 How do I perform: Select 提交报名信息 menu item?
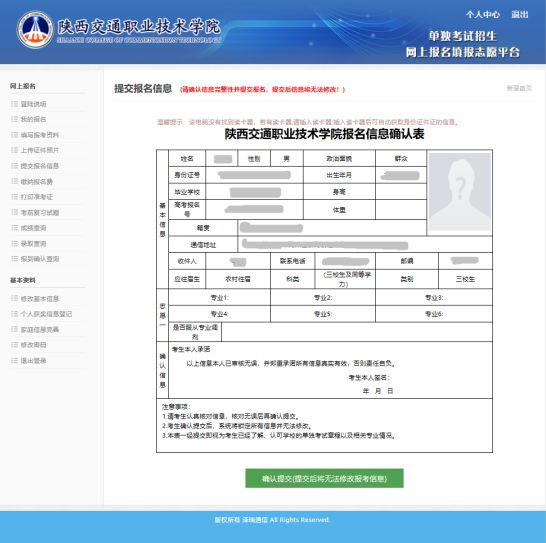(40, 166)
